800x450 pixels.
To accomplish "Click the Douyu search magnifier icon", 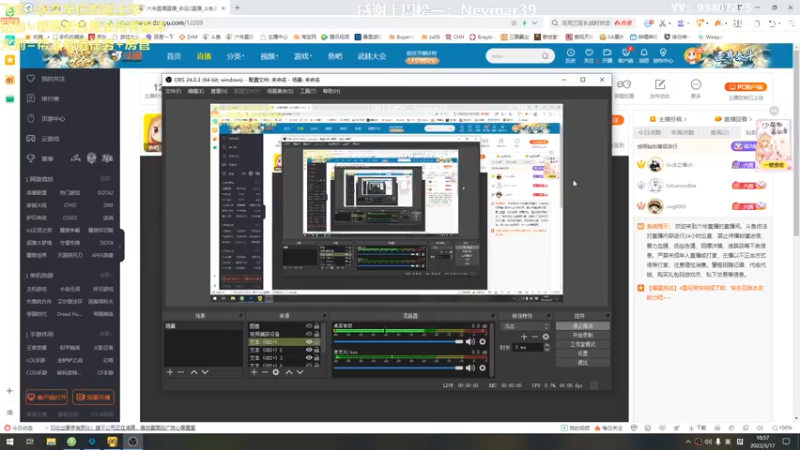I will (x=545, y=56).
